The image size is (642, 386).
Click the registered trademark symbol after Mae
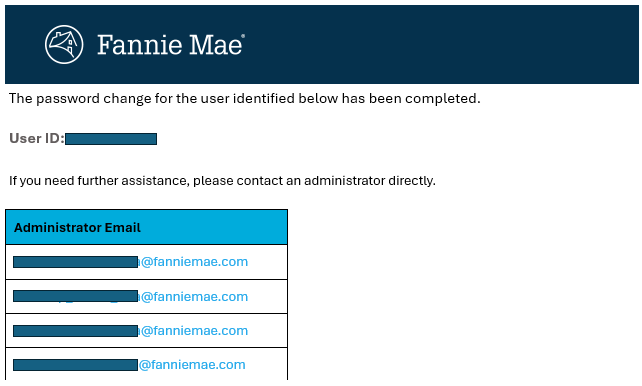click(x=244, y=36)
